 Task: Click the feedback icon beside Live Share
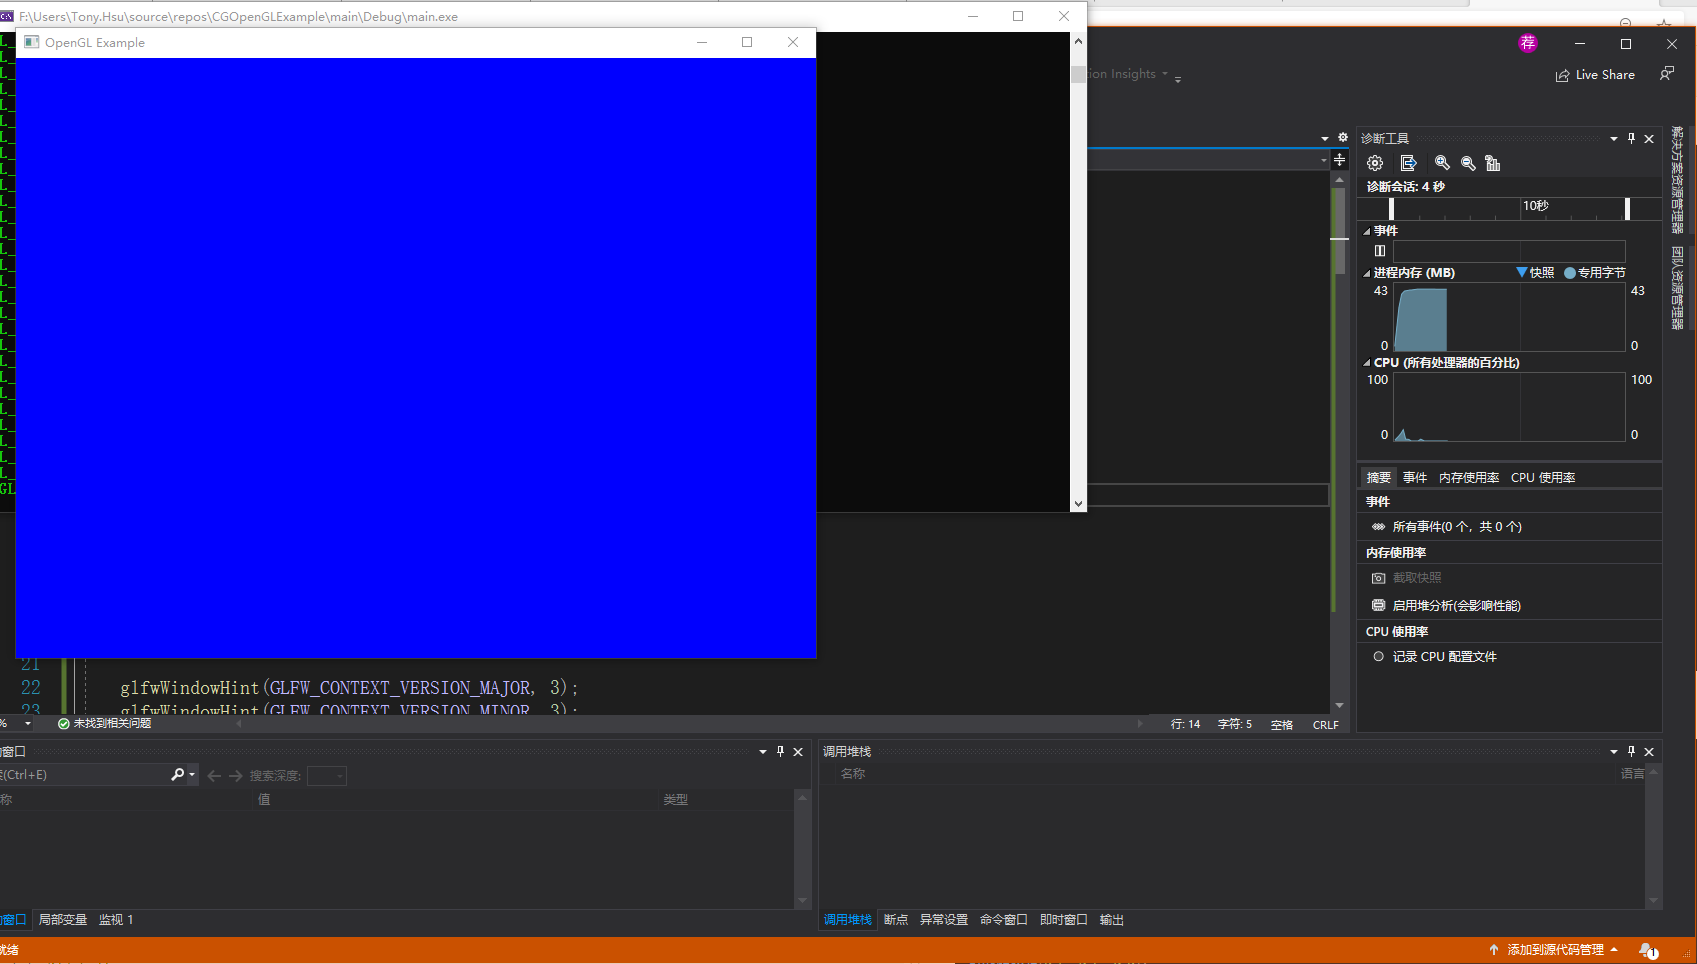pos(1667,74)
